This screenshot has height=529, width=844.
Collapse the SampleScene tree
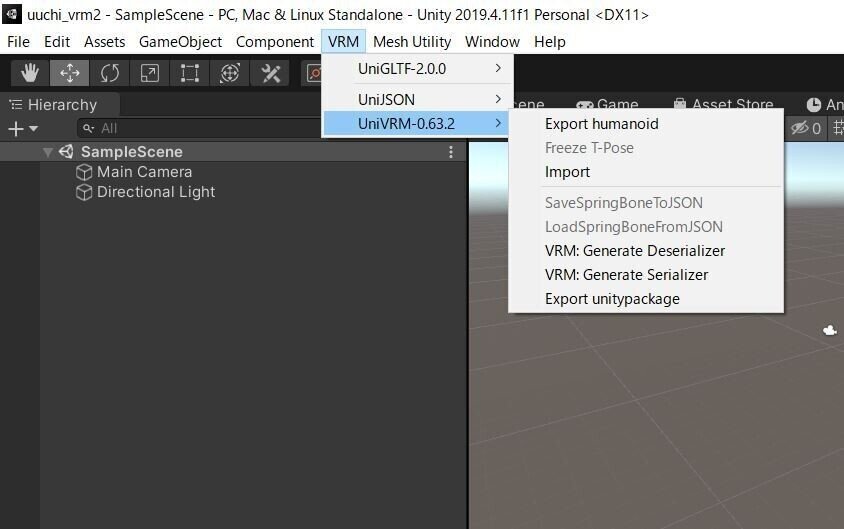click(x=48, y=152)
